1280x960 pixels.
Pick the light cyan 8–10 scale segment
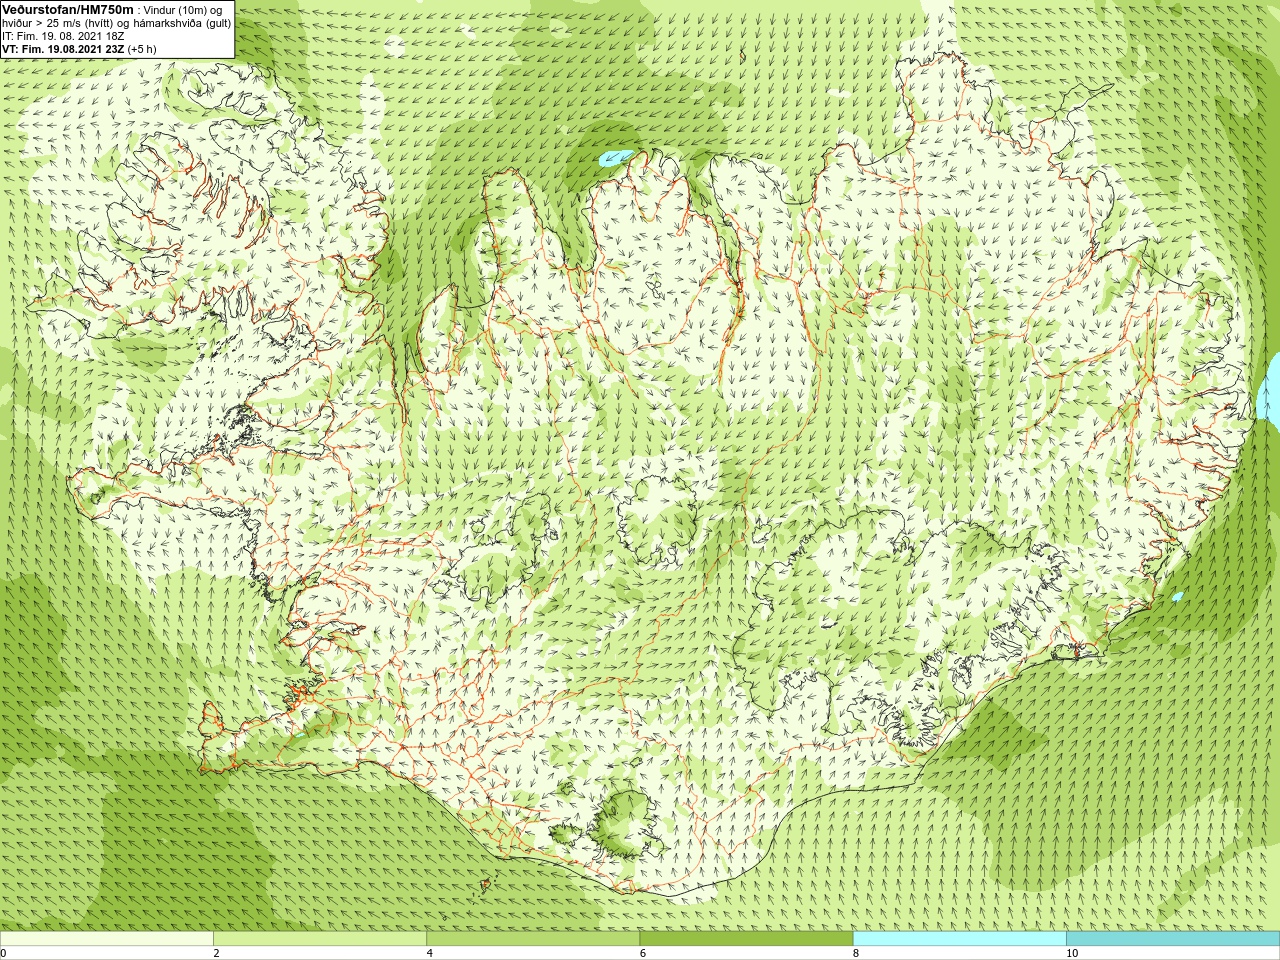959,939
